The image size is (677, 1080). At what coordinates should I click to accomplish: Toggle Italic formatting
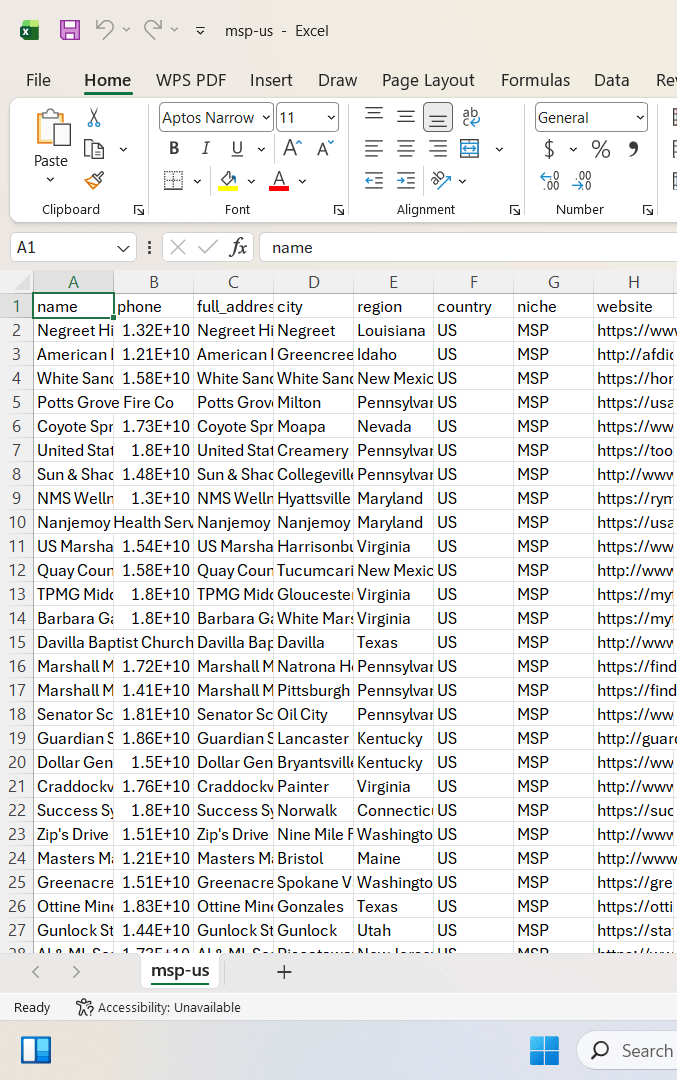pyautogui.click(x=205, y=149)
